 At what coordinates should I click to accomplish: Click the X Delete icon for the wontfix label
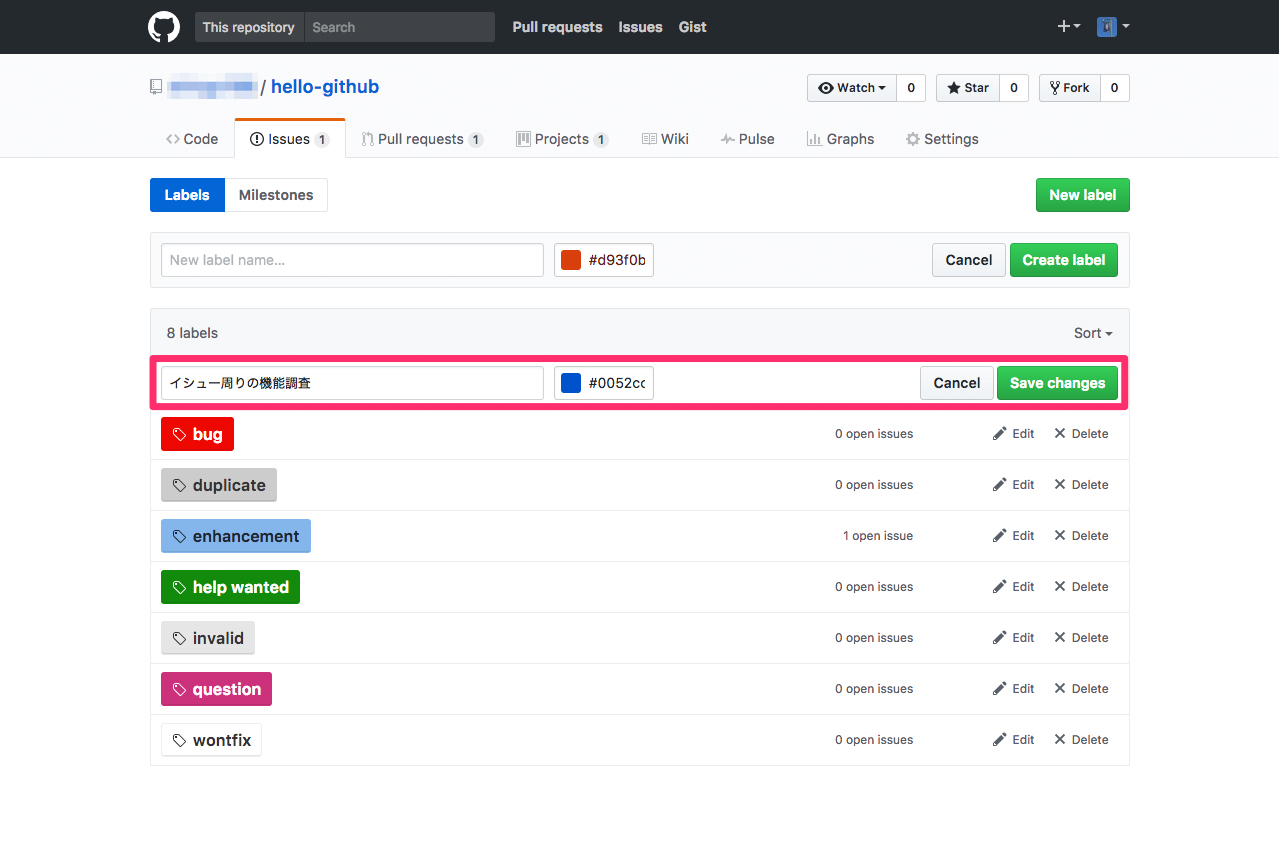[x=1062, y=739]
